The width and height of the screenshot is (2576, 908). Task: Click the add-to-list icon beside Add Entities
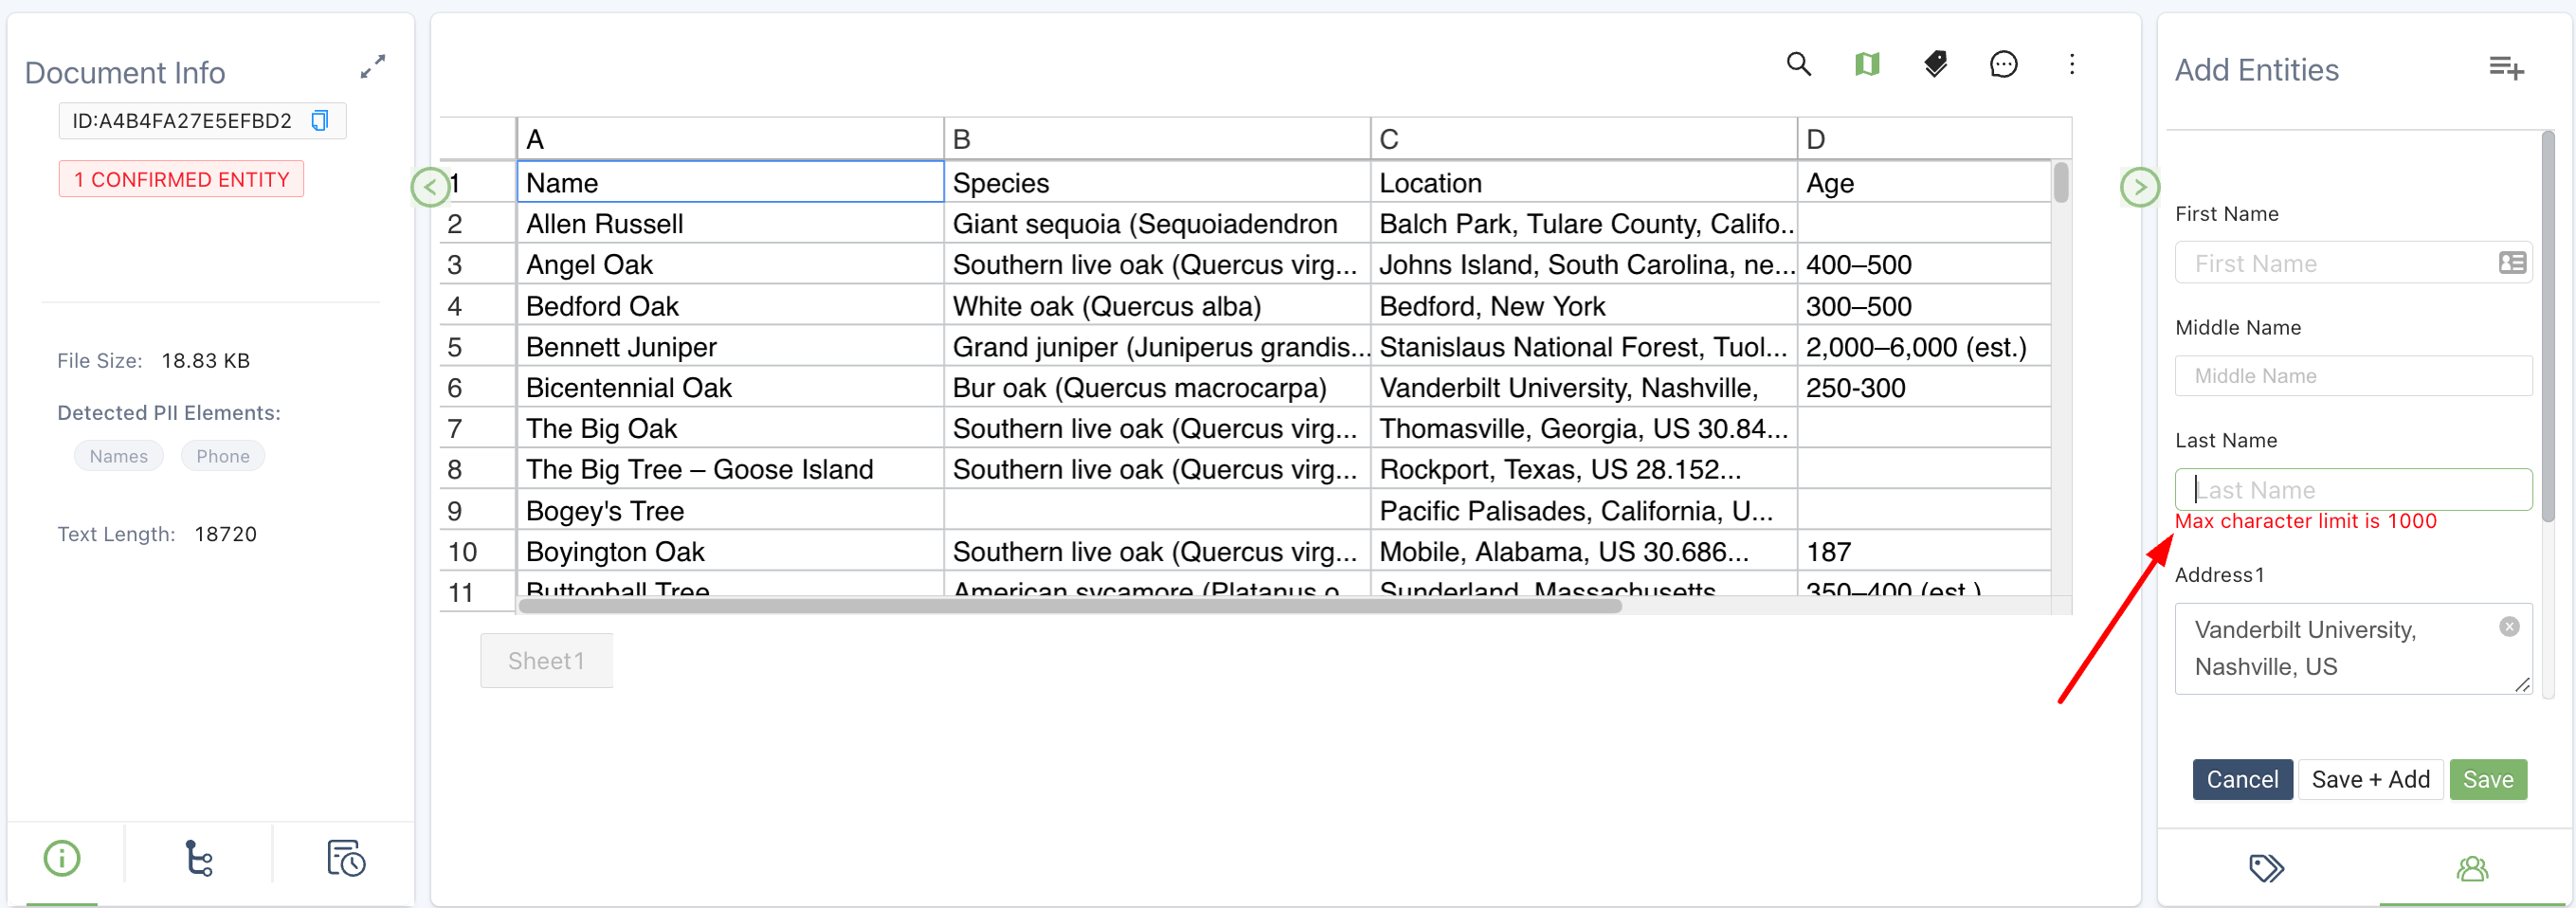pos(2506,68)
